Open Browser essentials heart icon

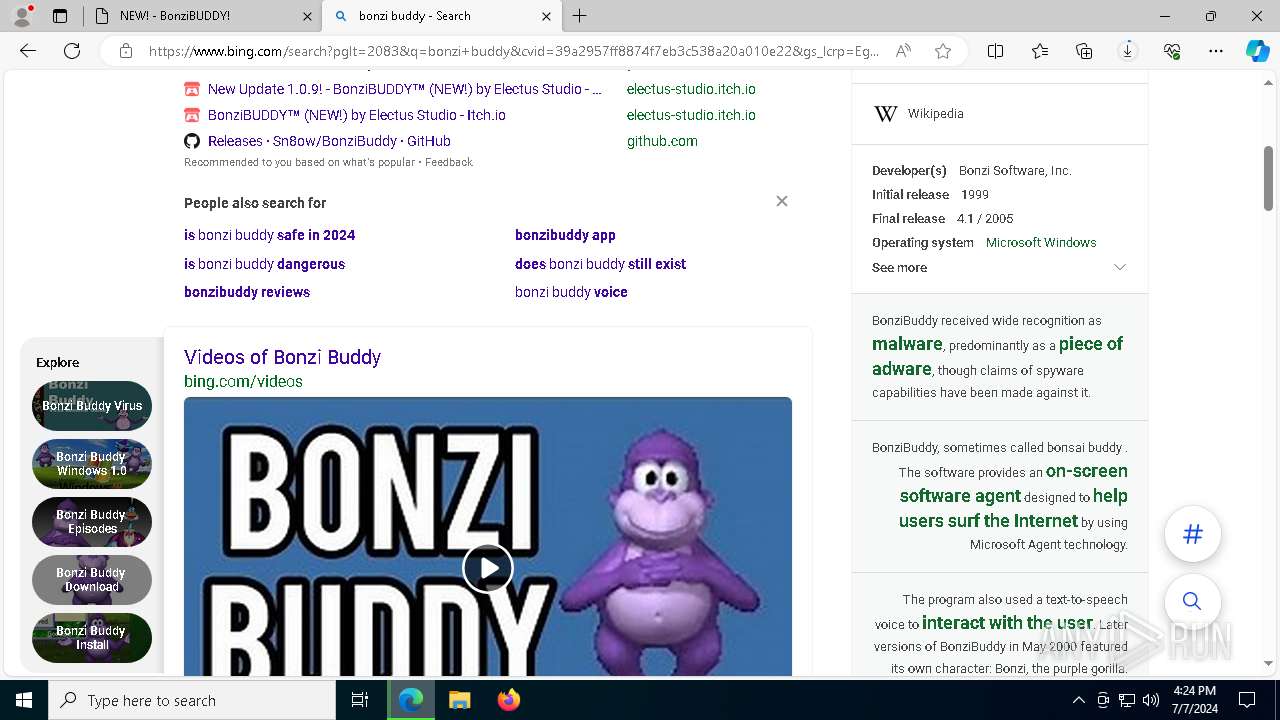[x=1172, y=51]
